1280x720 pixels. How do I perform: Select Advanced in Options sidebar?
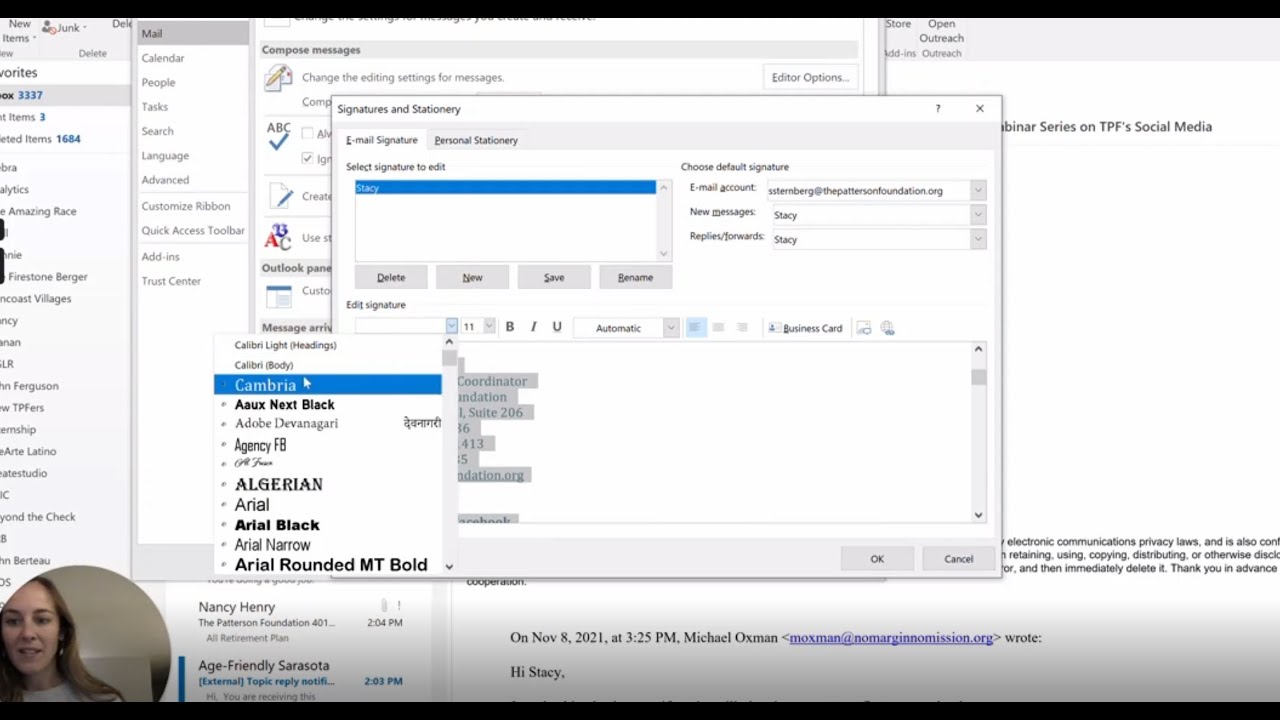[x=192, y=180]
